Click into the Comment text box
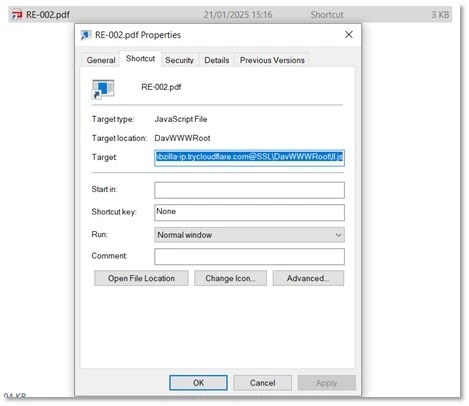This screenshot has height=406, width=469. 249,256
